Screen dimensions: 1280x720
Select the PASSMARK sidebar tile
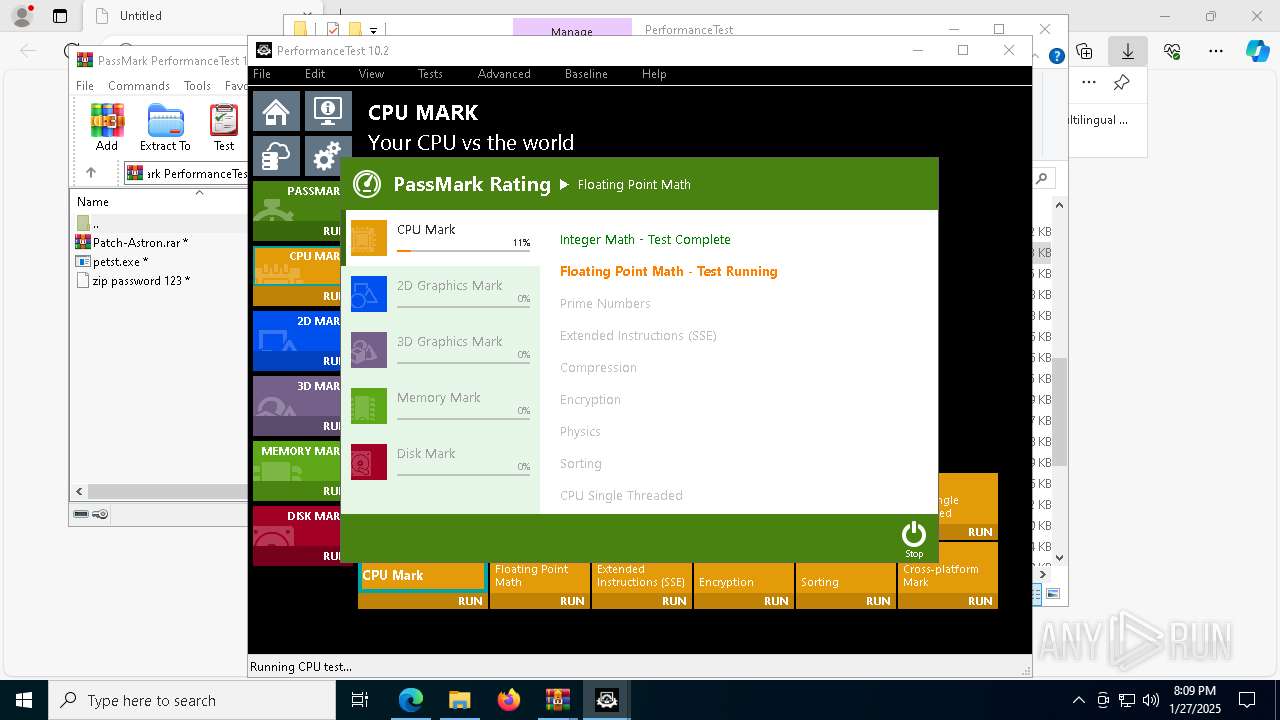pos(297,211)
